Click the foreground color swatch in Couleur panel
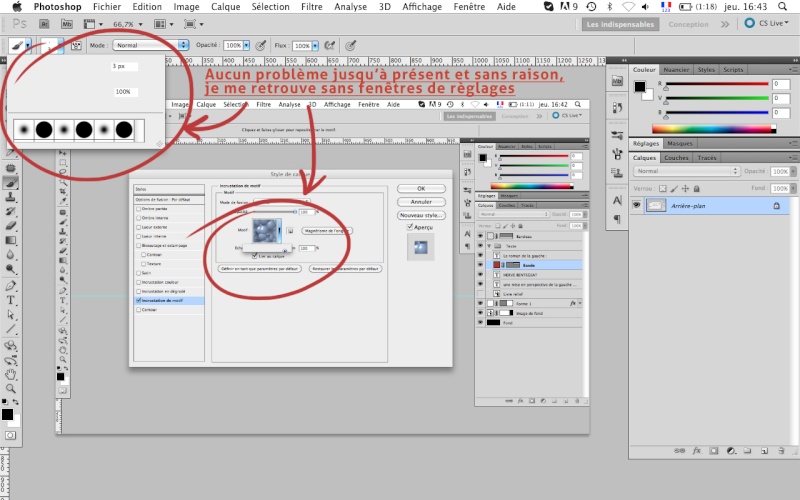This screenshot has width=800, height=500. point(639,86)
